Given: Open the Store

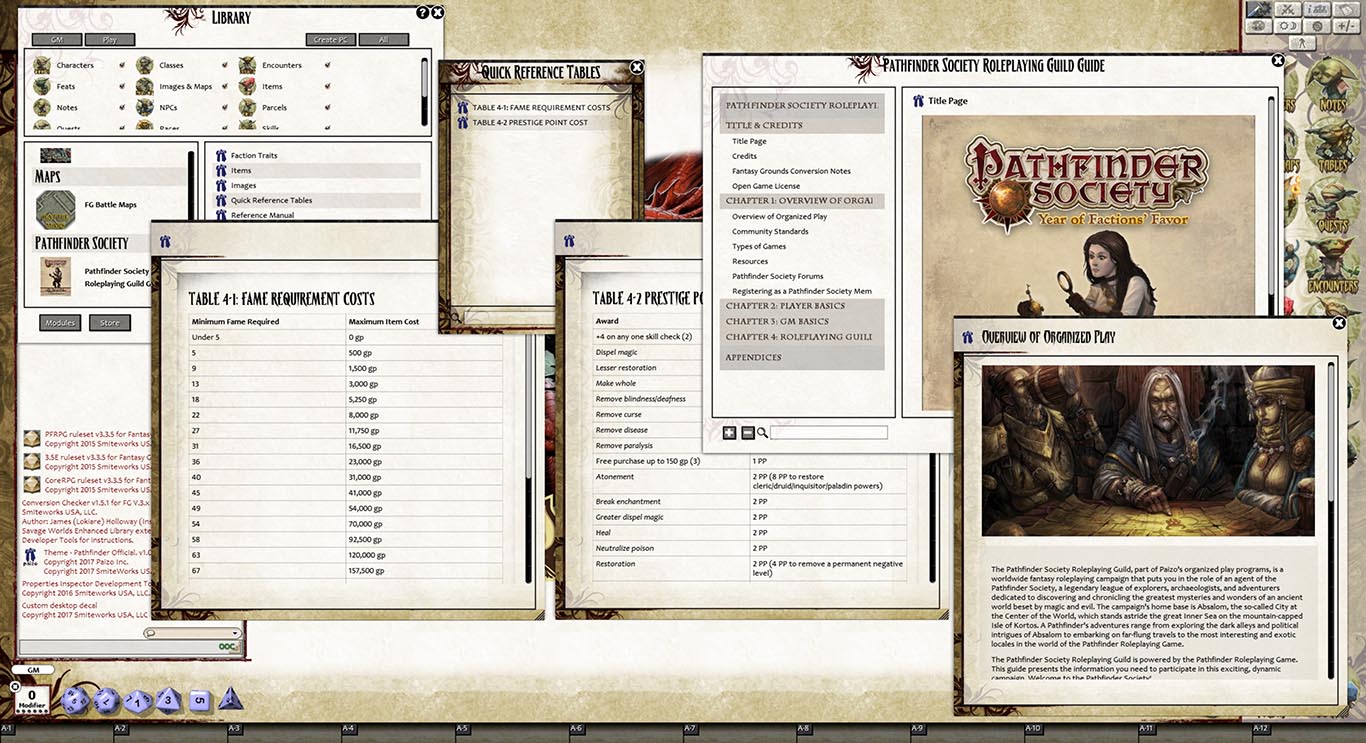Looking at the screenshot, I should (x=110, y=322).
